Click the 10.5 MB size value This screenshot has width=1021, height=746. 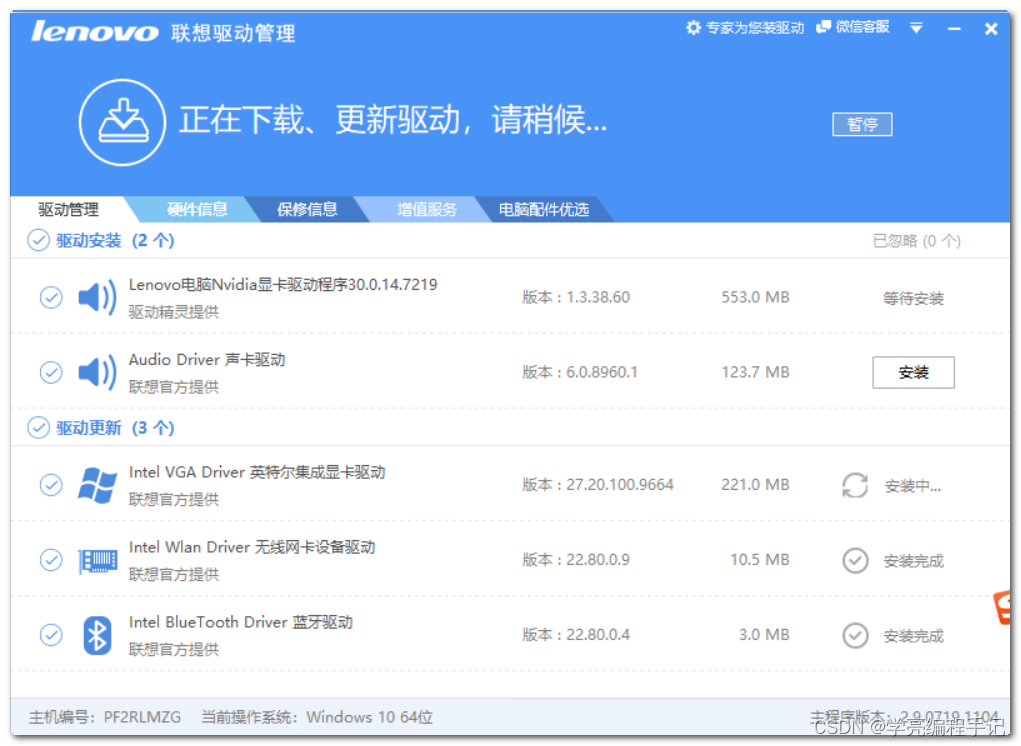click(760, 560)
